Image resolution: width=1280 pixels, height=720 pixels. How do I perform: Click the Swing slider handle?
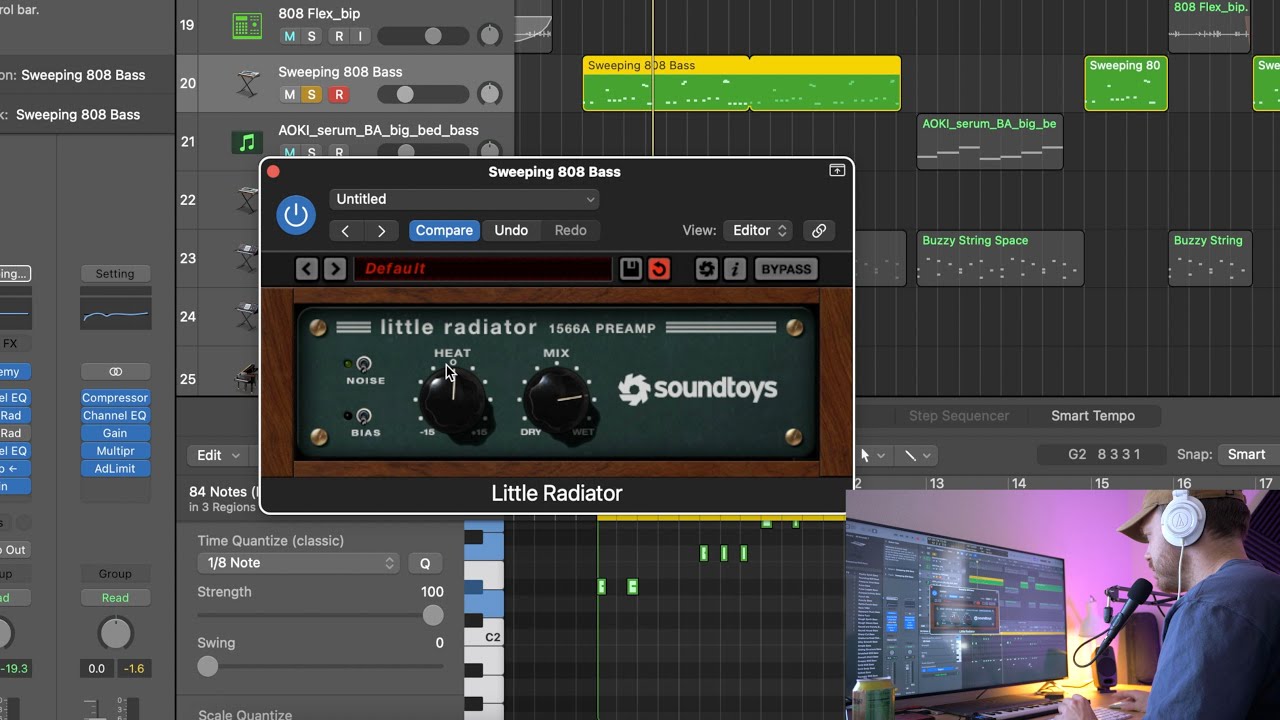(x=207, y=666)
